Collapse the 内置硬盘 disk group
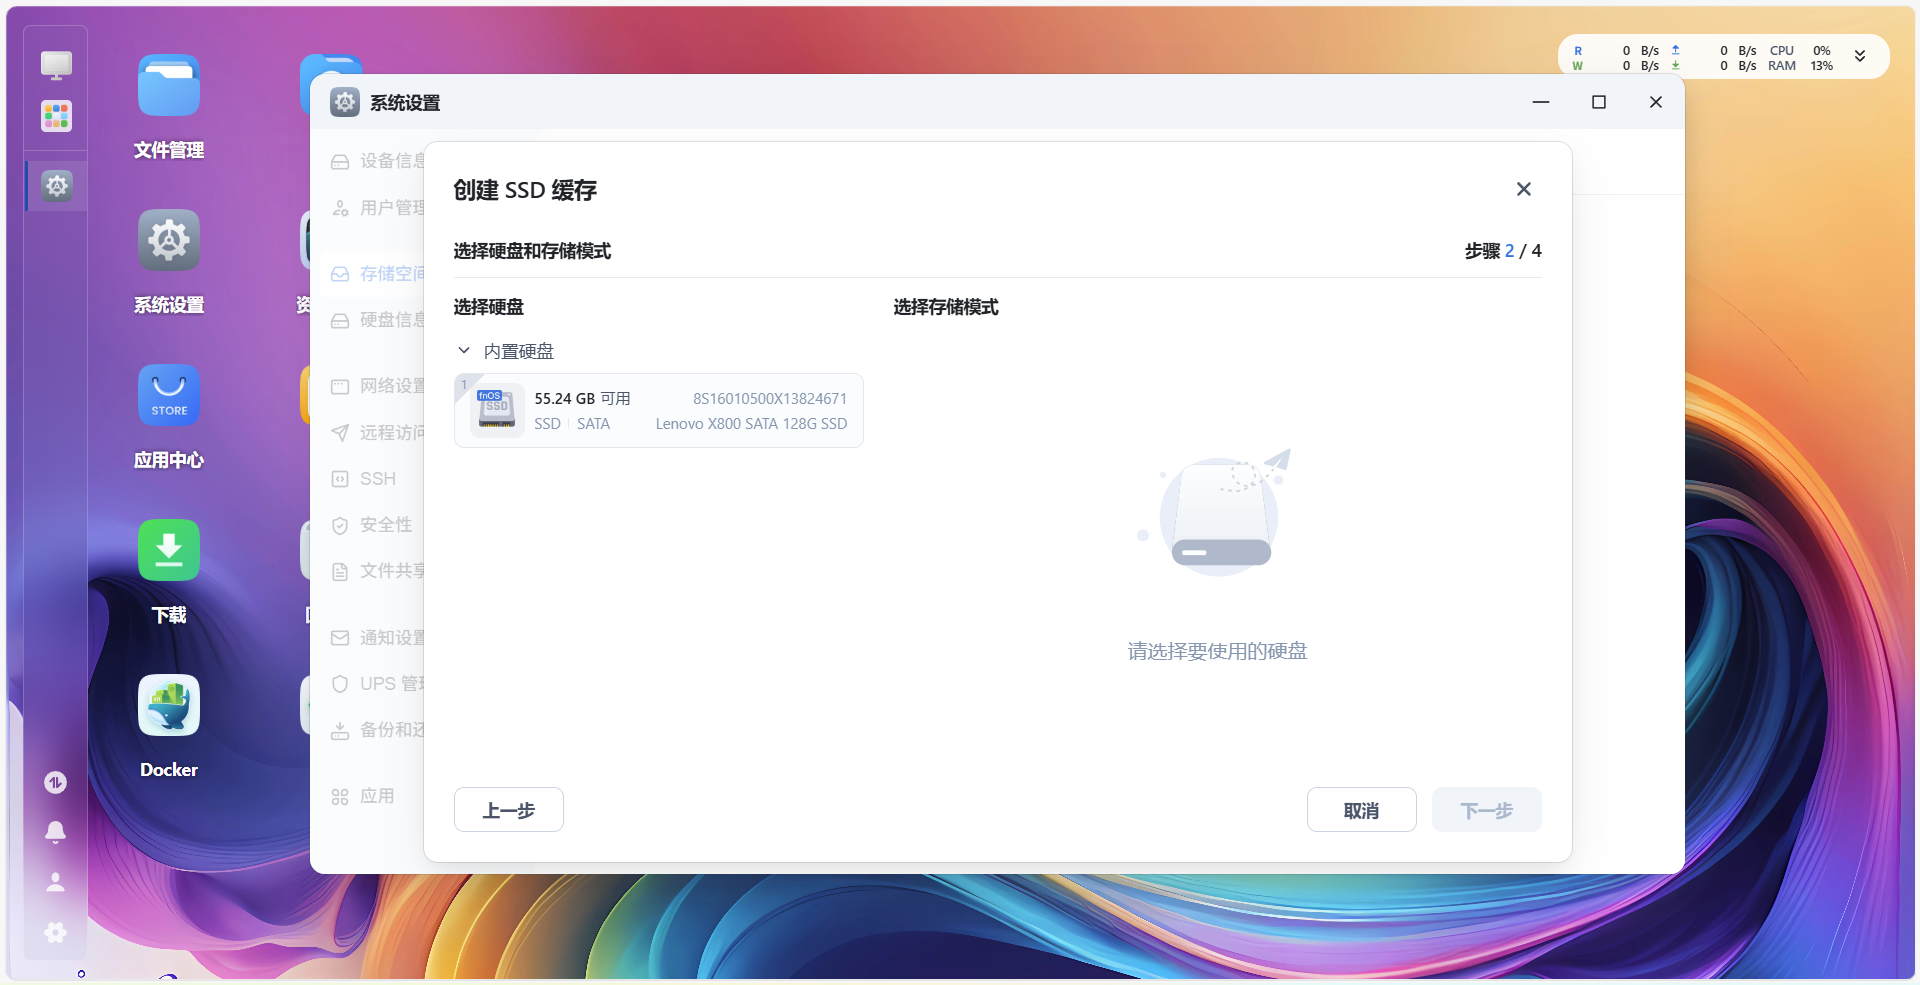The width and height of the screenshot is (1920, 985). point(464,351)
